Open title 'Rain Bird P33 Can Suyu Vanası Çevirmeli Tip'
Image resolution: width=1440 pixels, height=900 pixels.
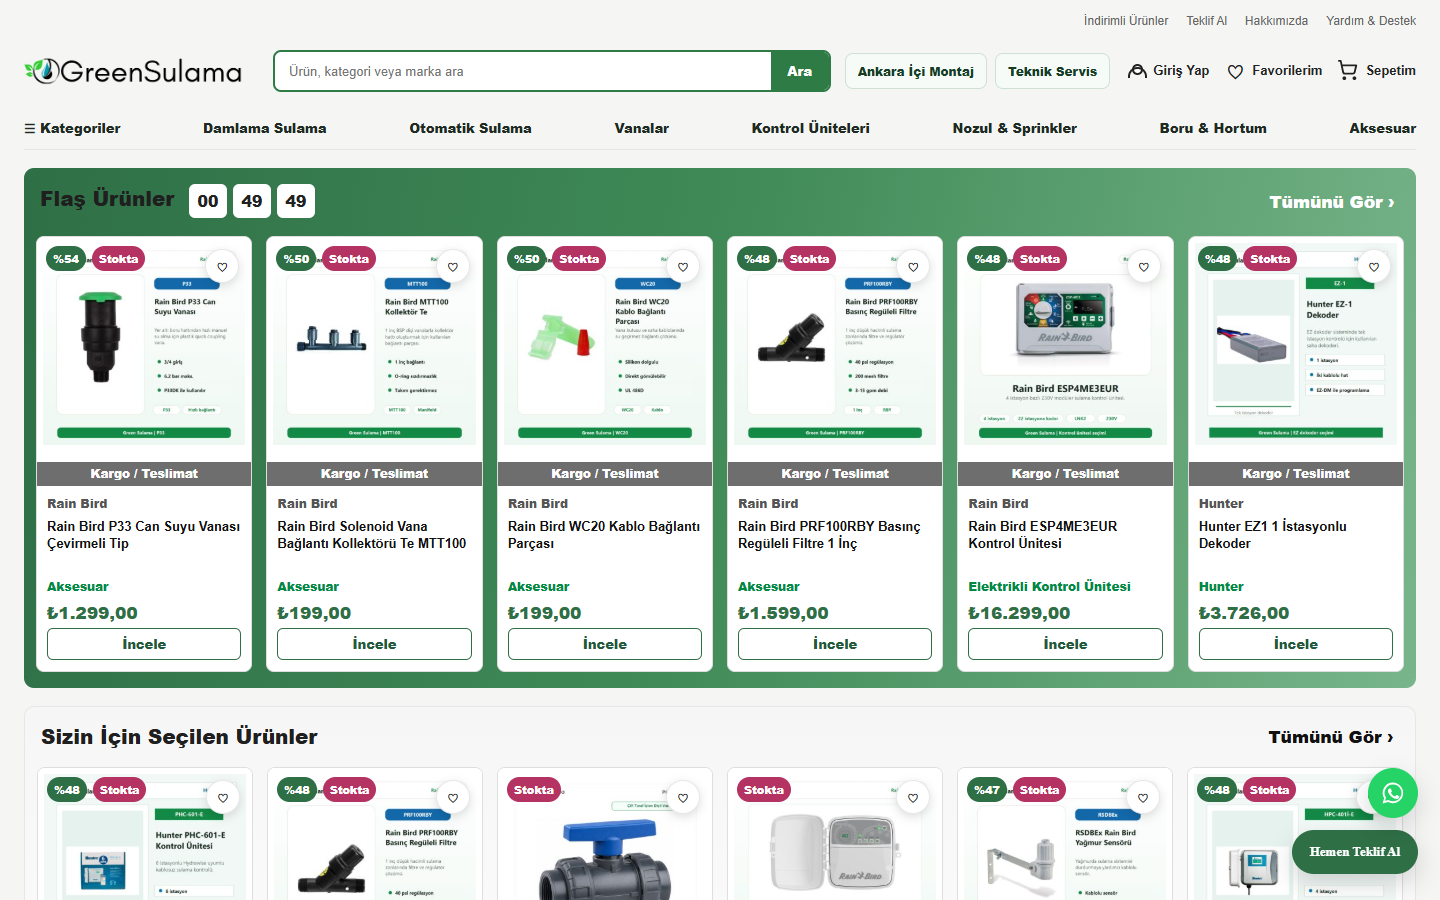144,535
